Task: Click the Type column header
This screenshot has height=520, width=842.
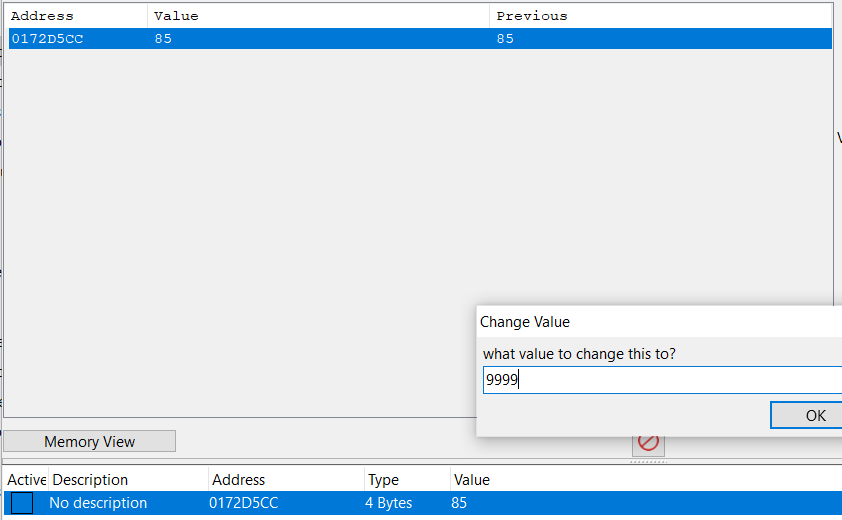Action: point(383,480)
